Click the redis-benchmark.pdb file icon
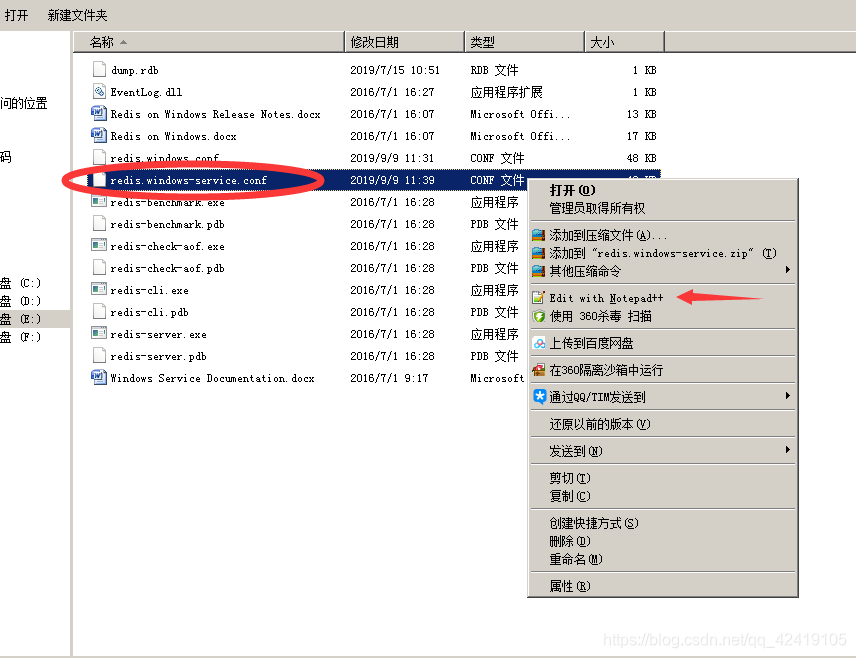The height and width of the screenshot is (658, 856). pos(99,223)
